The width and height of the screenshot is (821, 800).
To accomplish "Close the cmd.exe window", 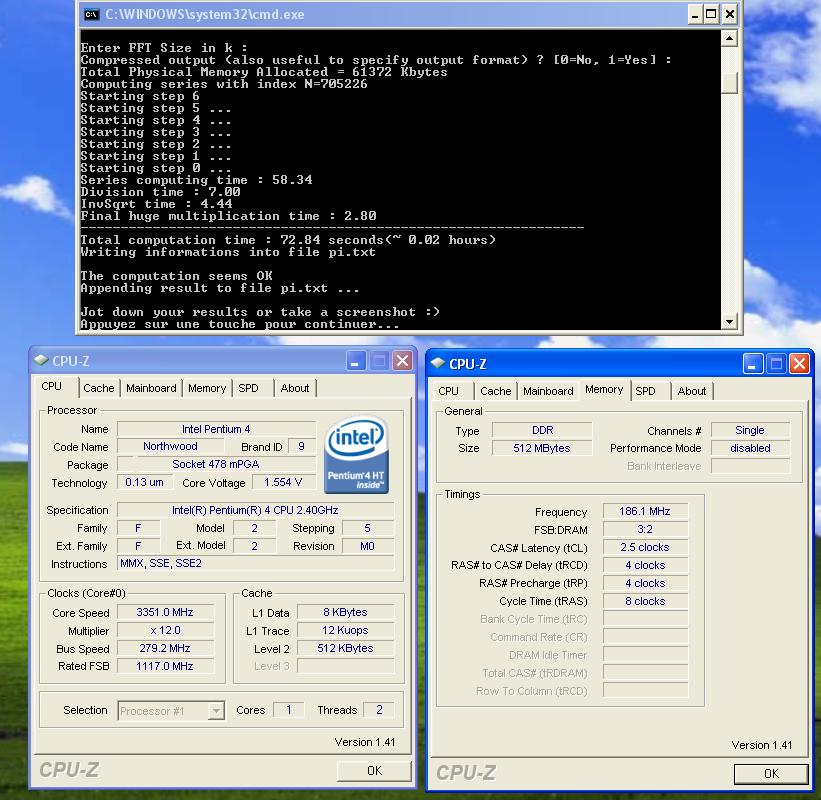I will pos(729,14).
